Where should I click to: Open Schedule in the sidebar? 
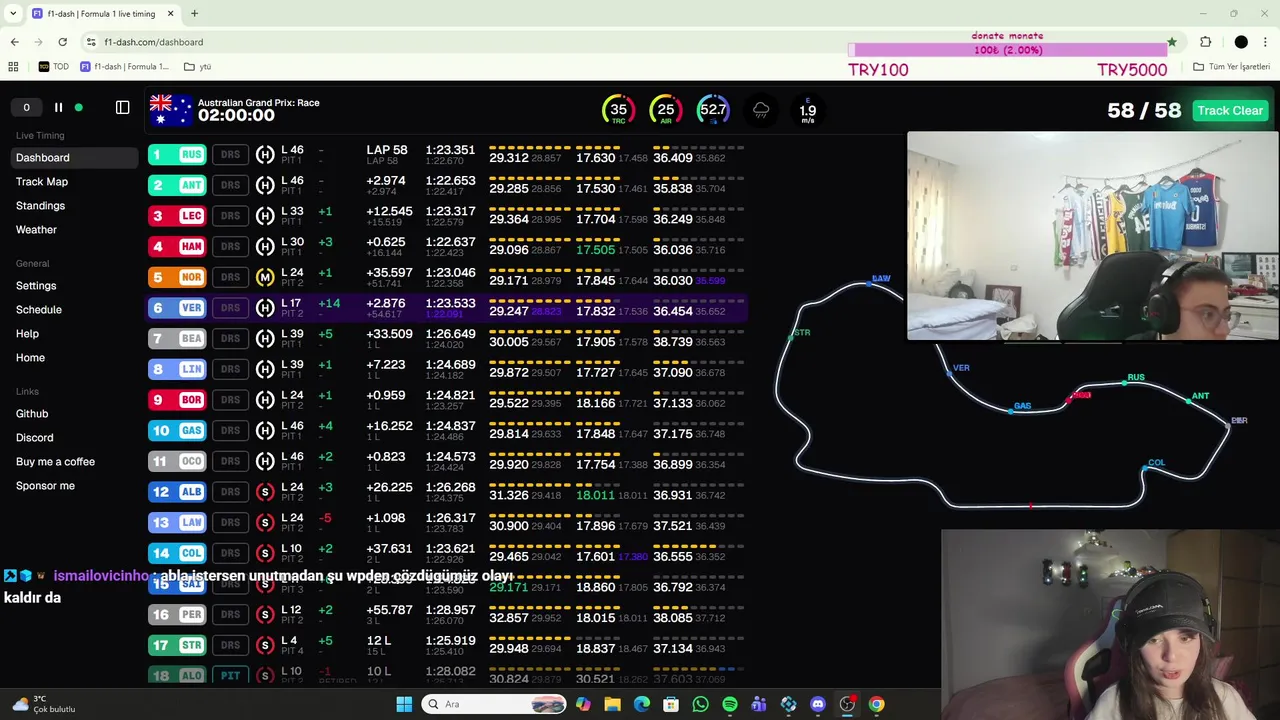click(x=39, y=310)
